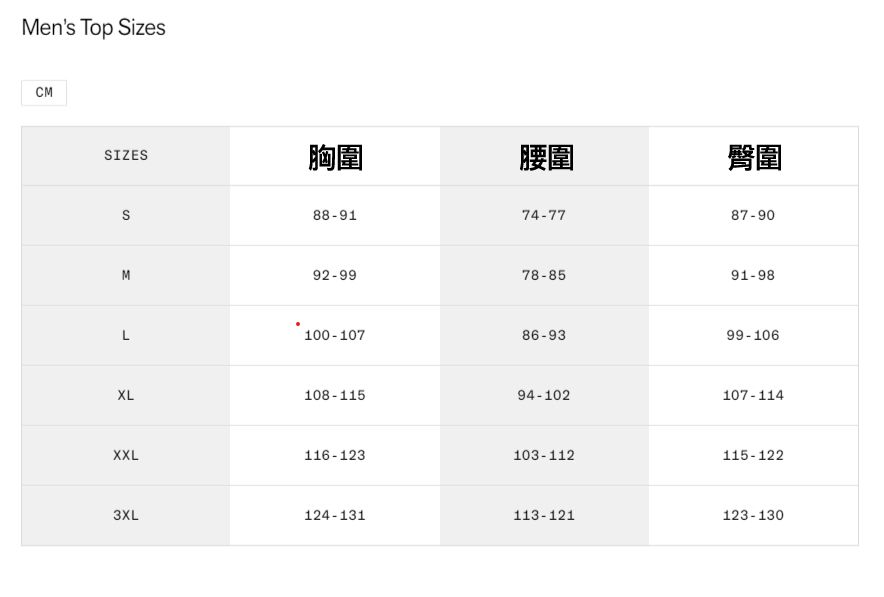The height and width of the screenshot is (597, 884).
Task: Select the 124-131 chest value for 3XL
Action: point(335,516)
